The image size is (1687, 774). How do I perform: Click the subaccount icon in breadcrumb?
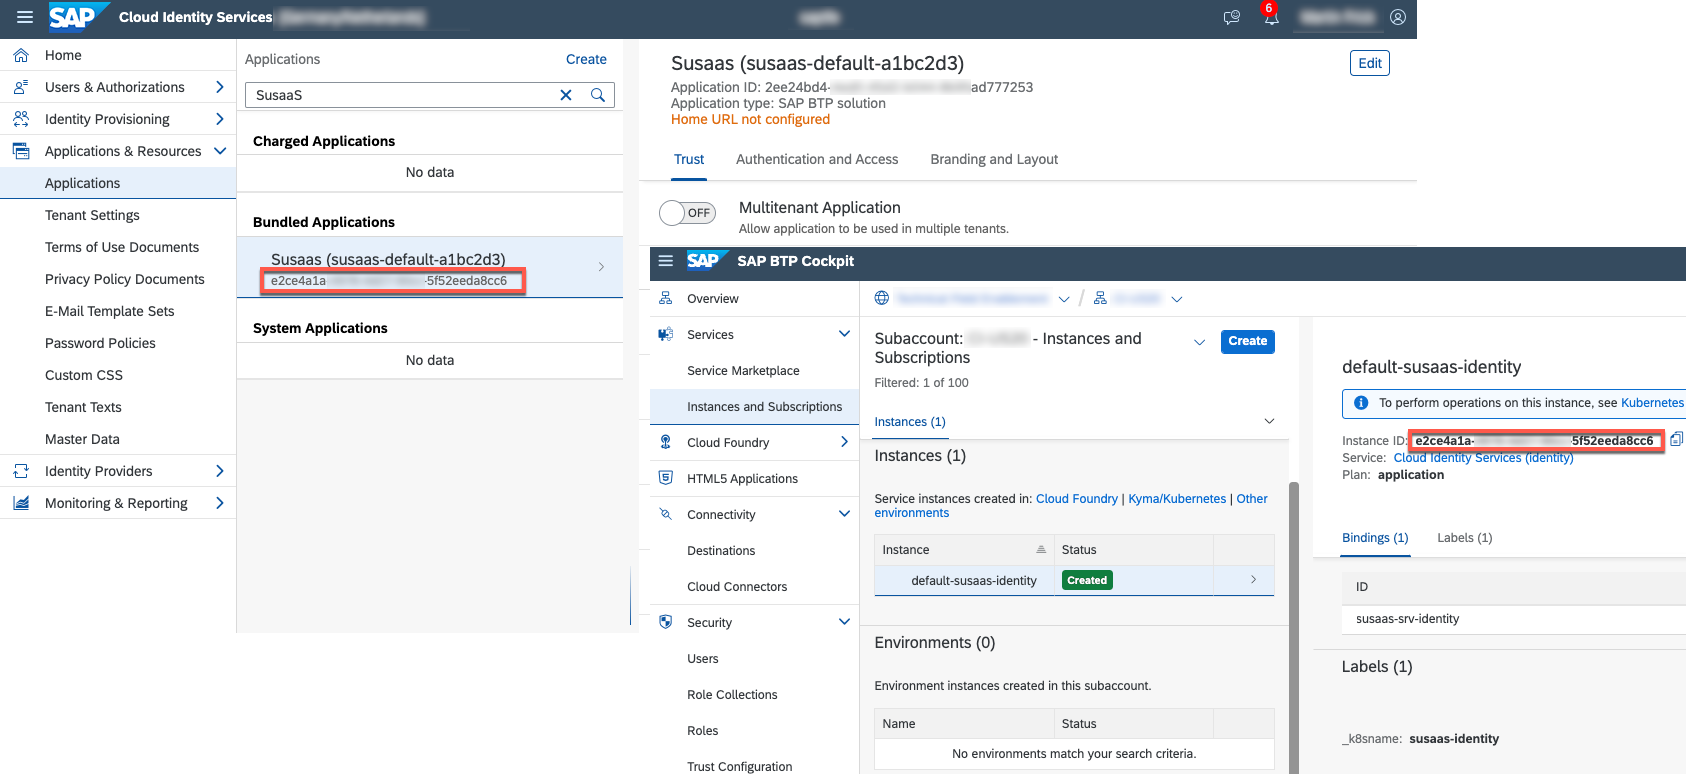[1100, 298]
